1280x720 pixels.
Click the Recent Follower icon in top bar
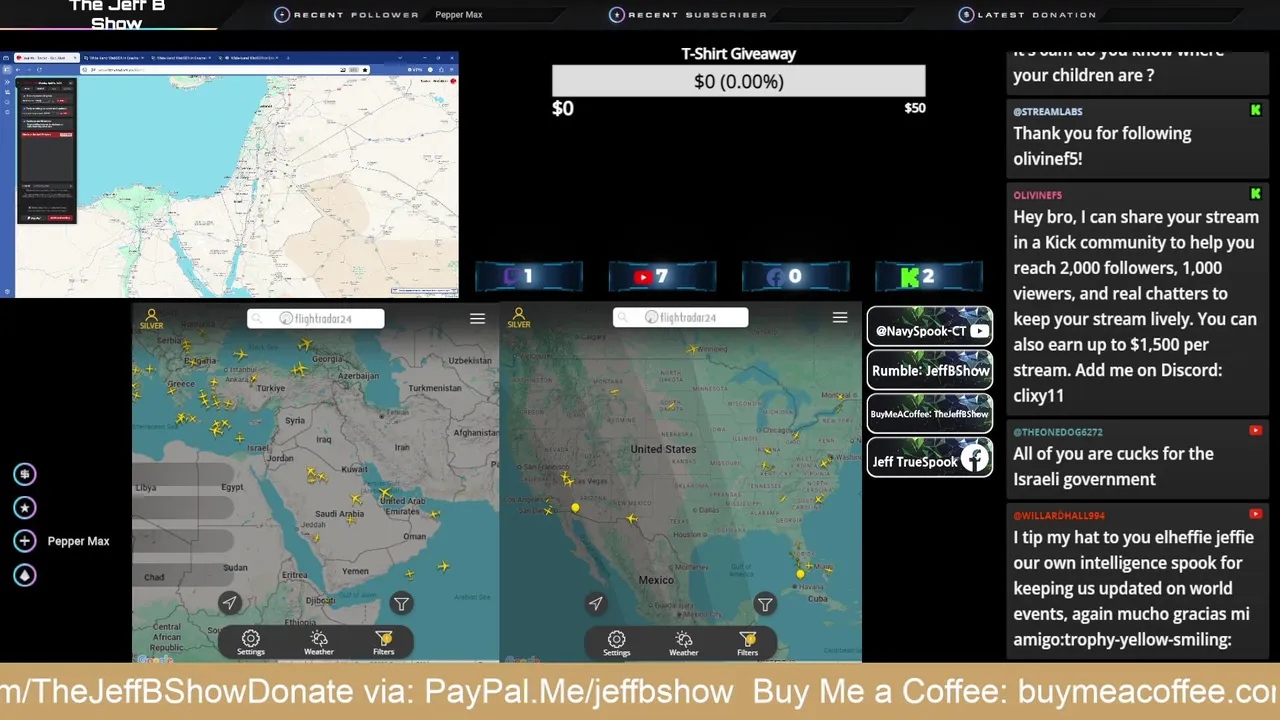[x=282, y=15]
